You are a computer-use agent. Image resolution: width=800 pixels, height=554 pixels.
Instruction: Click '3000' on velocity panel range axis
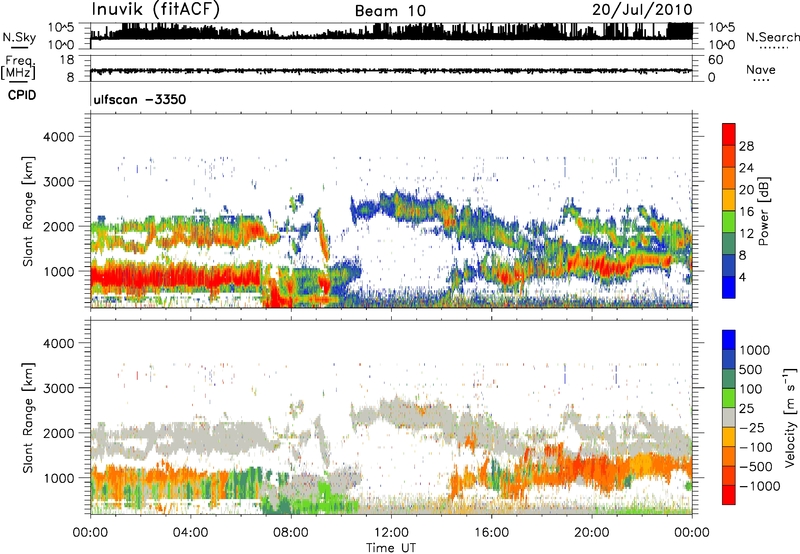tap(58, 388)
